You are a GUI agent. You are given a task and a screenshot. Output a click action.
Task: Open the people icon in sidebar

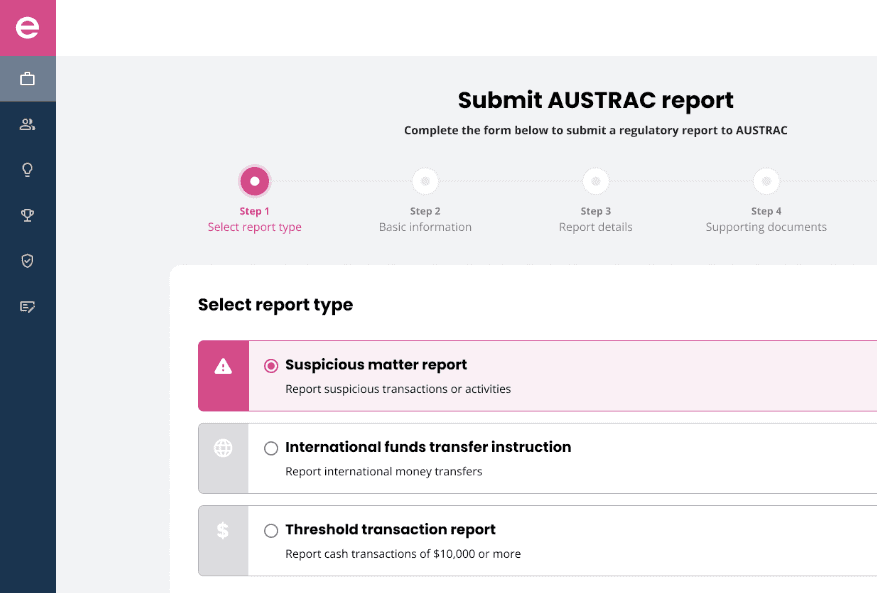click(28, 124)
